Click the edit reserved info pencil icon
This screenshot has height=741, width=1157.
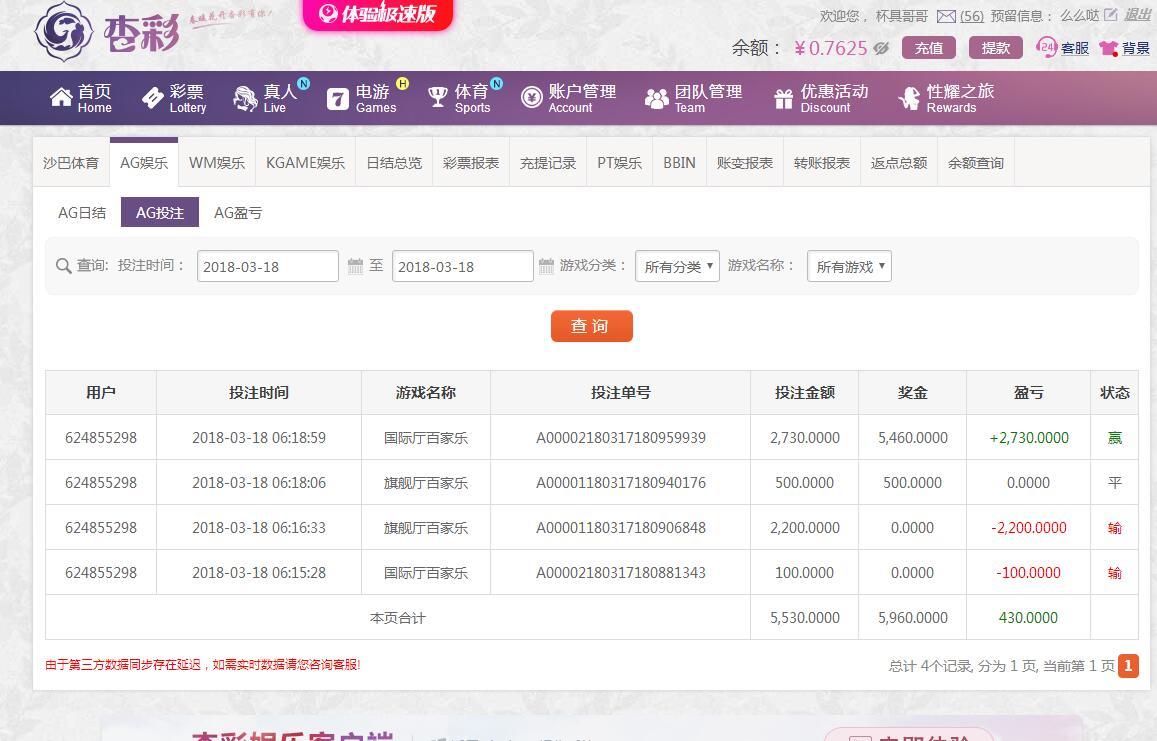[1111, 15]
